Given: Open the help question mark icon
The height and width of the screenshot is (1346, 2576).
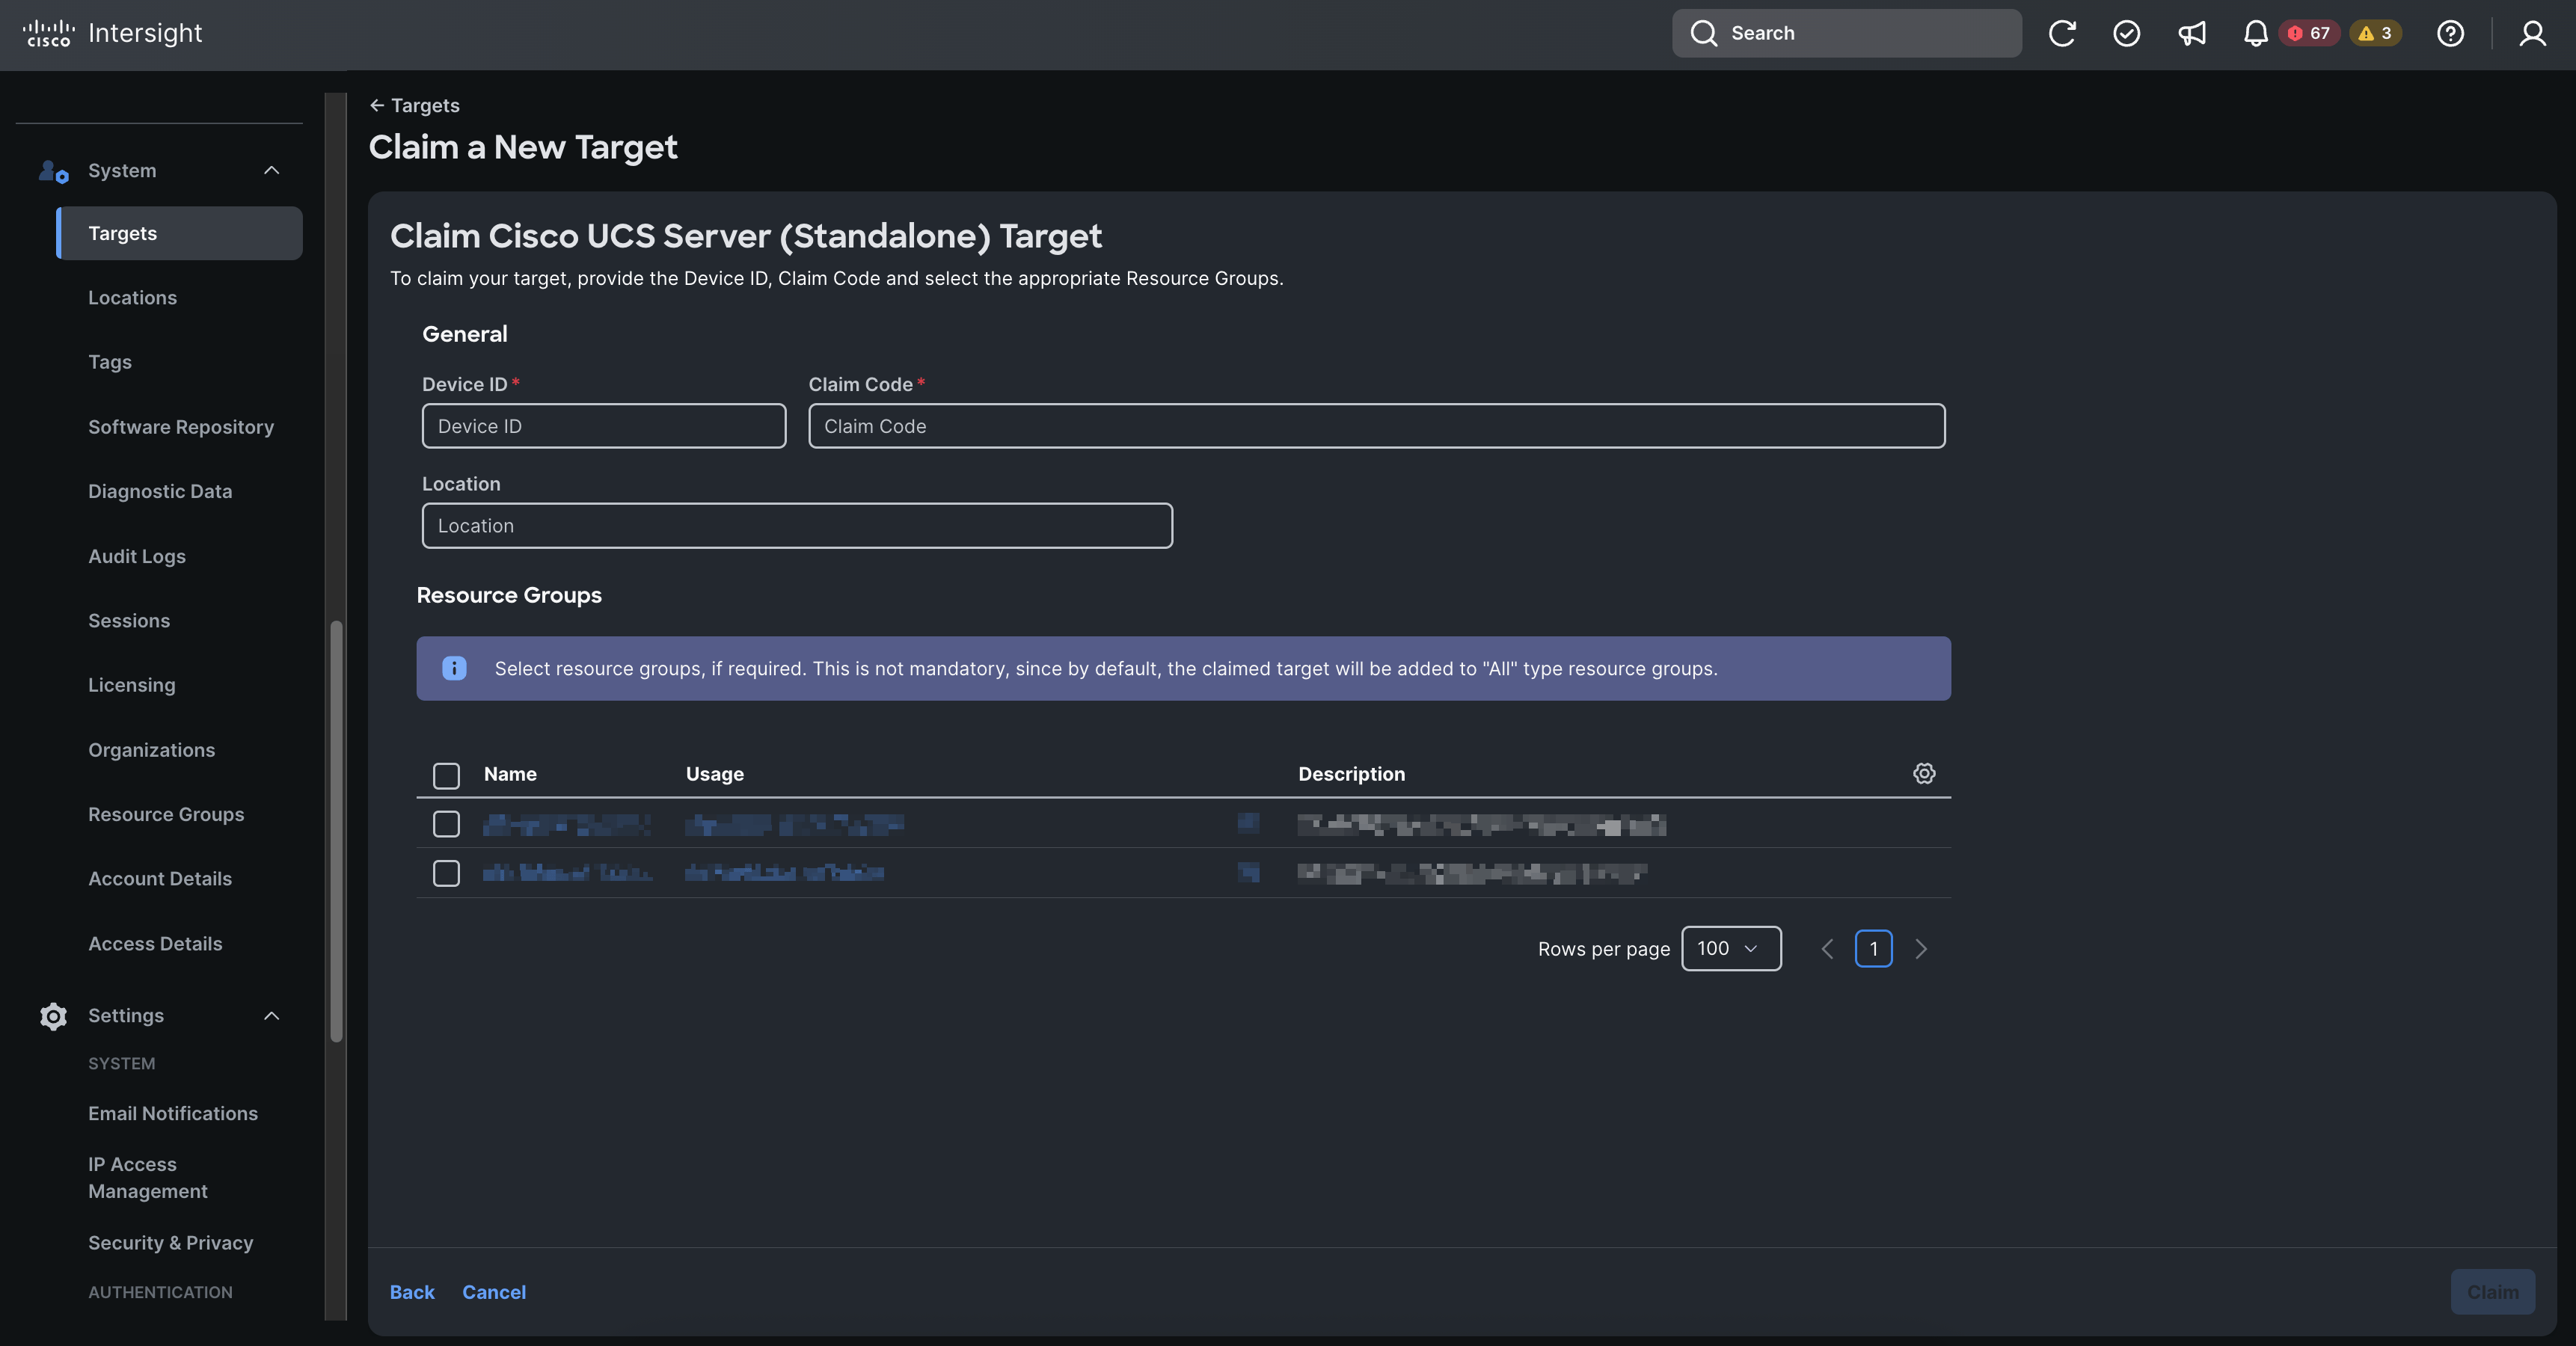Looking at the screenshot, I should click(x=2450, y=33).
